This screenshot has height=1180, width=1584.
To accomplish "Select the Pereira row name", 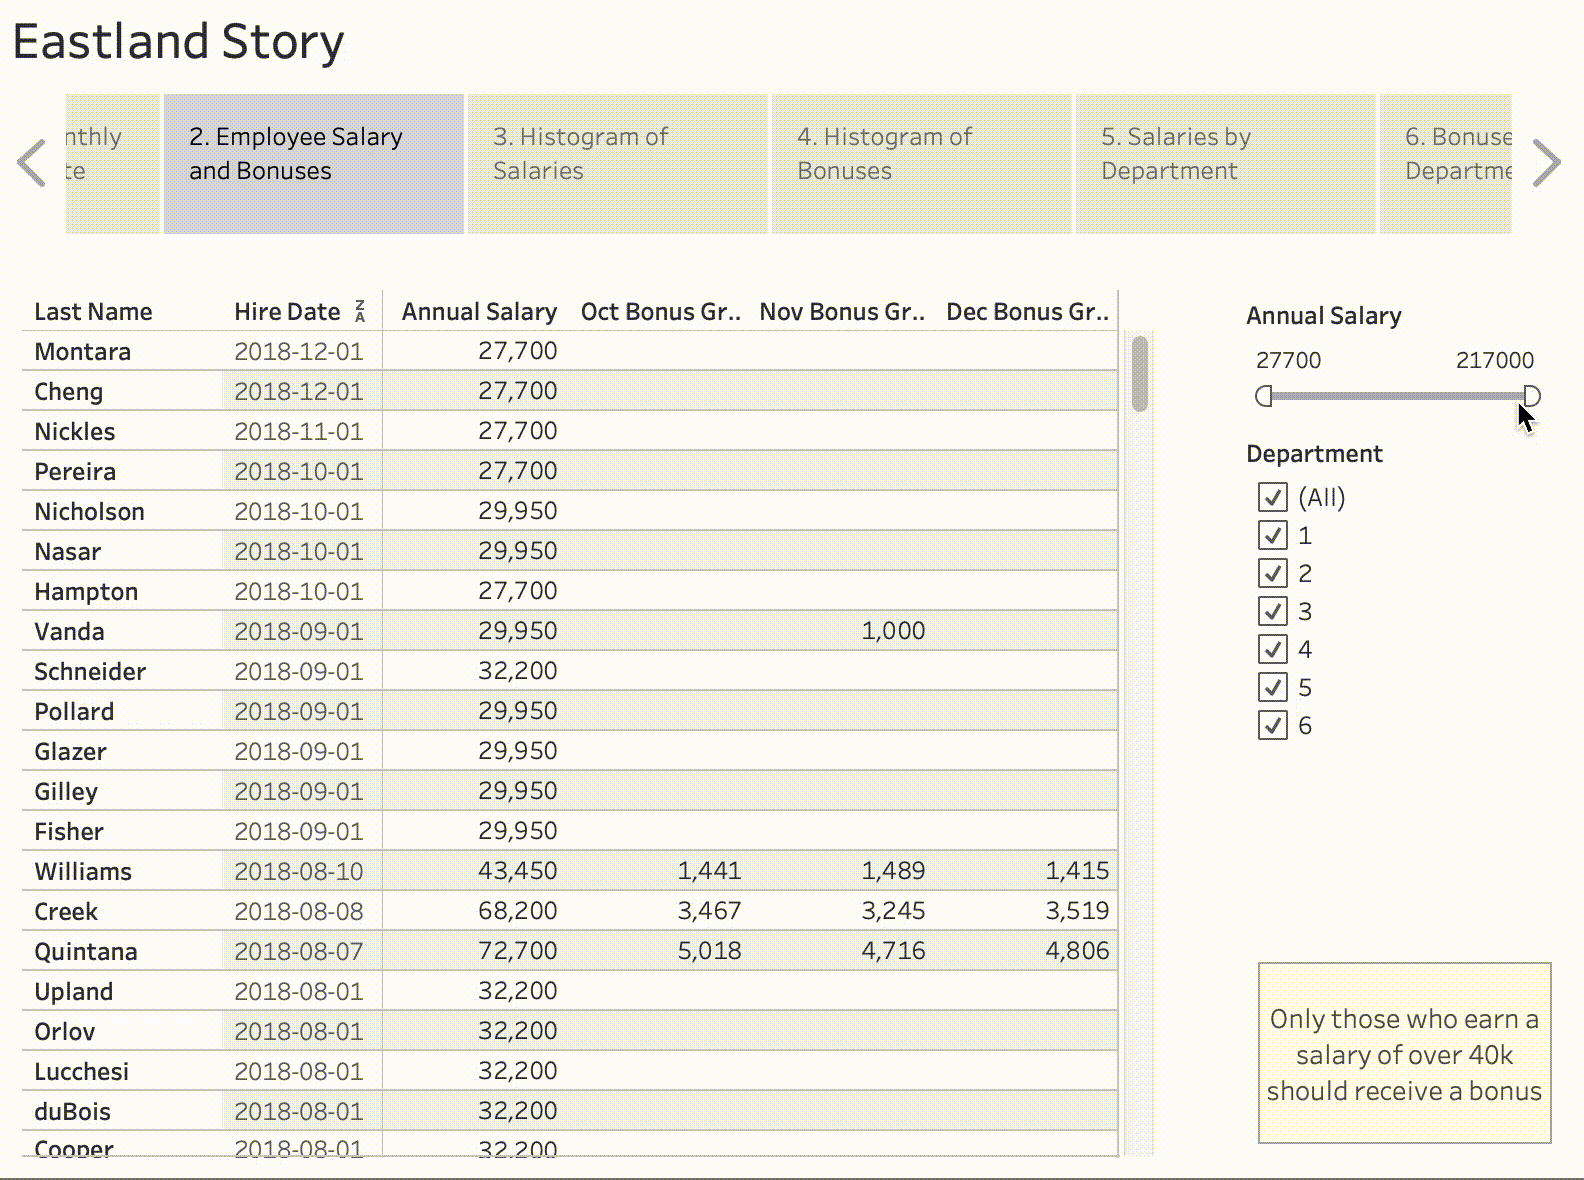I will [75, 472].
